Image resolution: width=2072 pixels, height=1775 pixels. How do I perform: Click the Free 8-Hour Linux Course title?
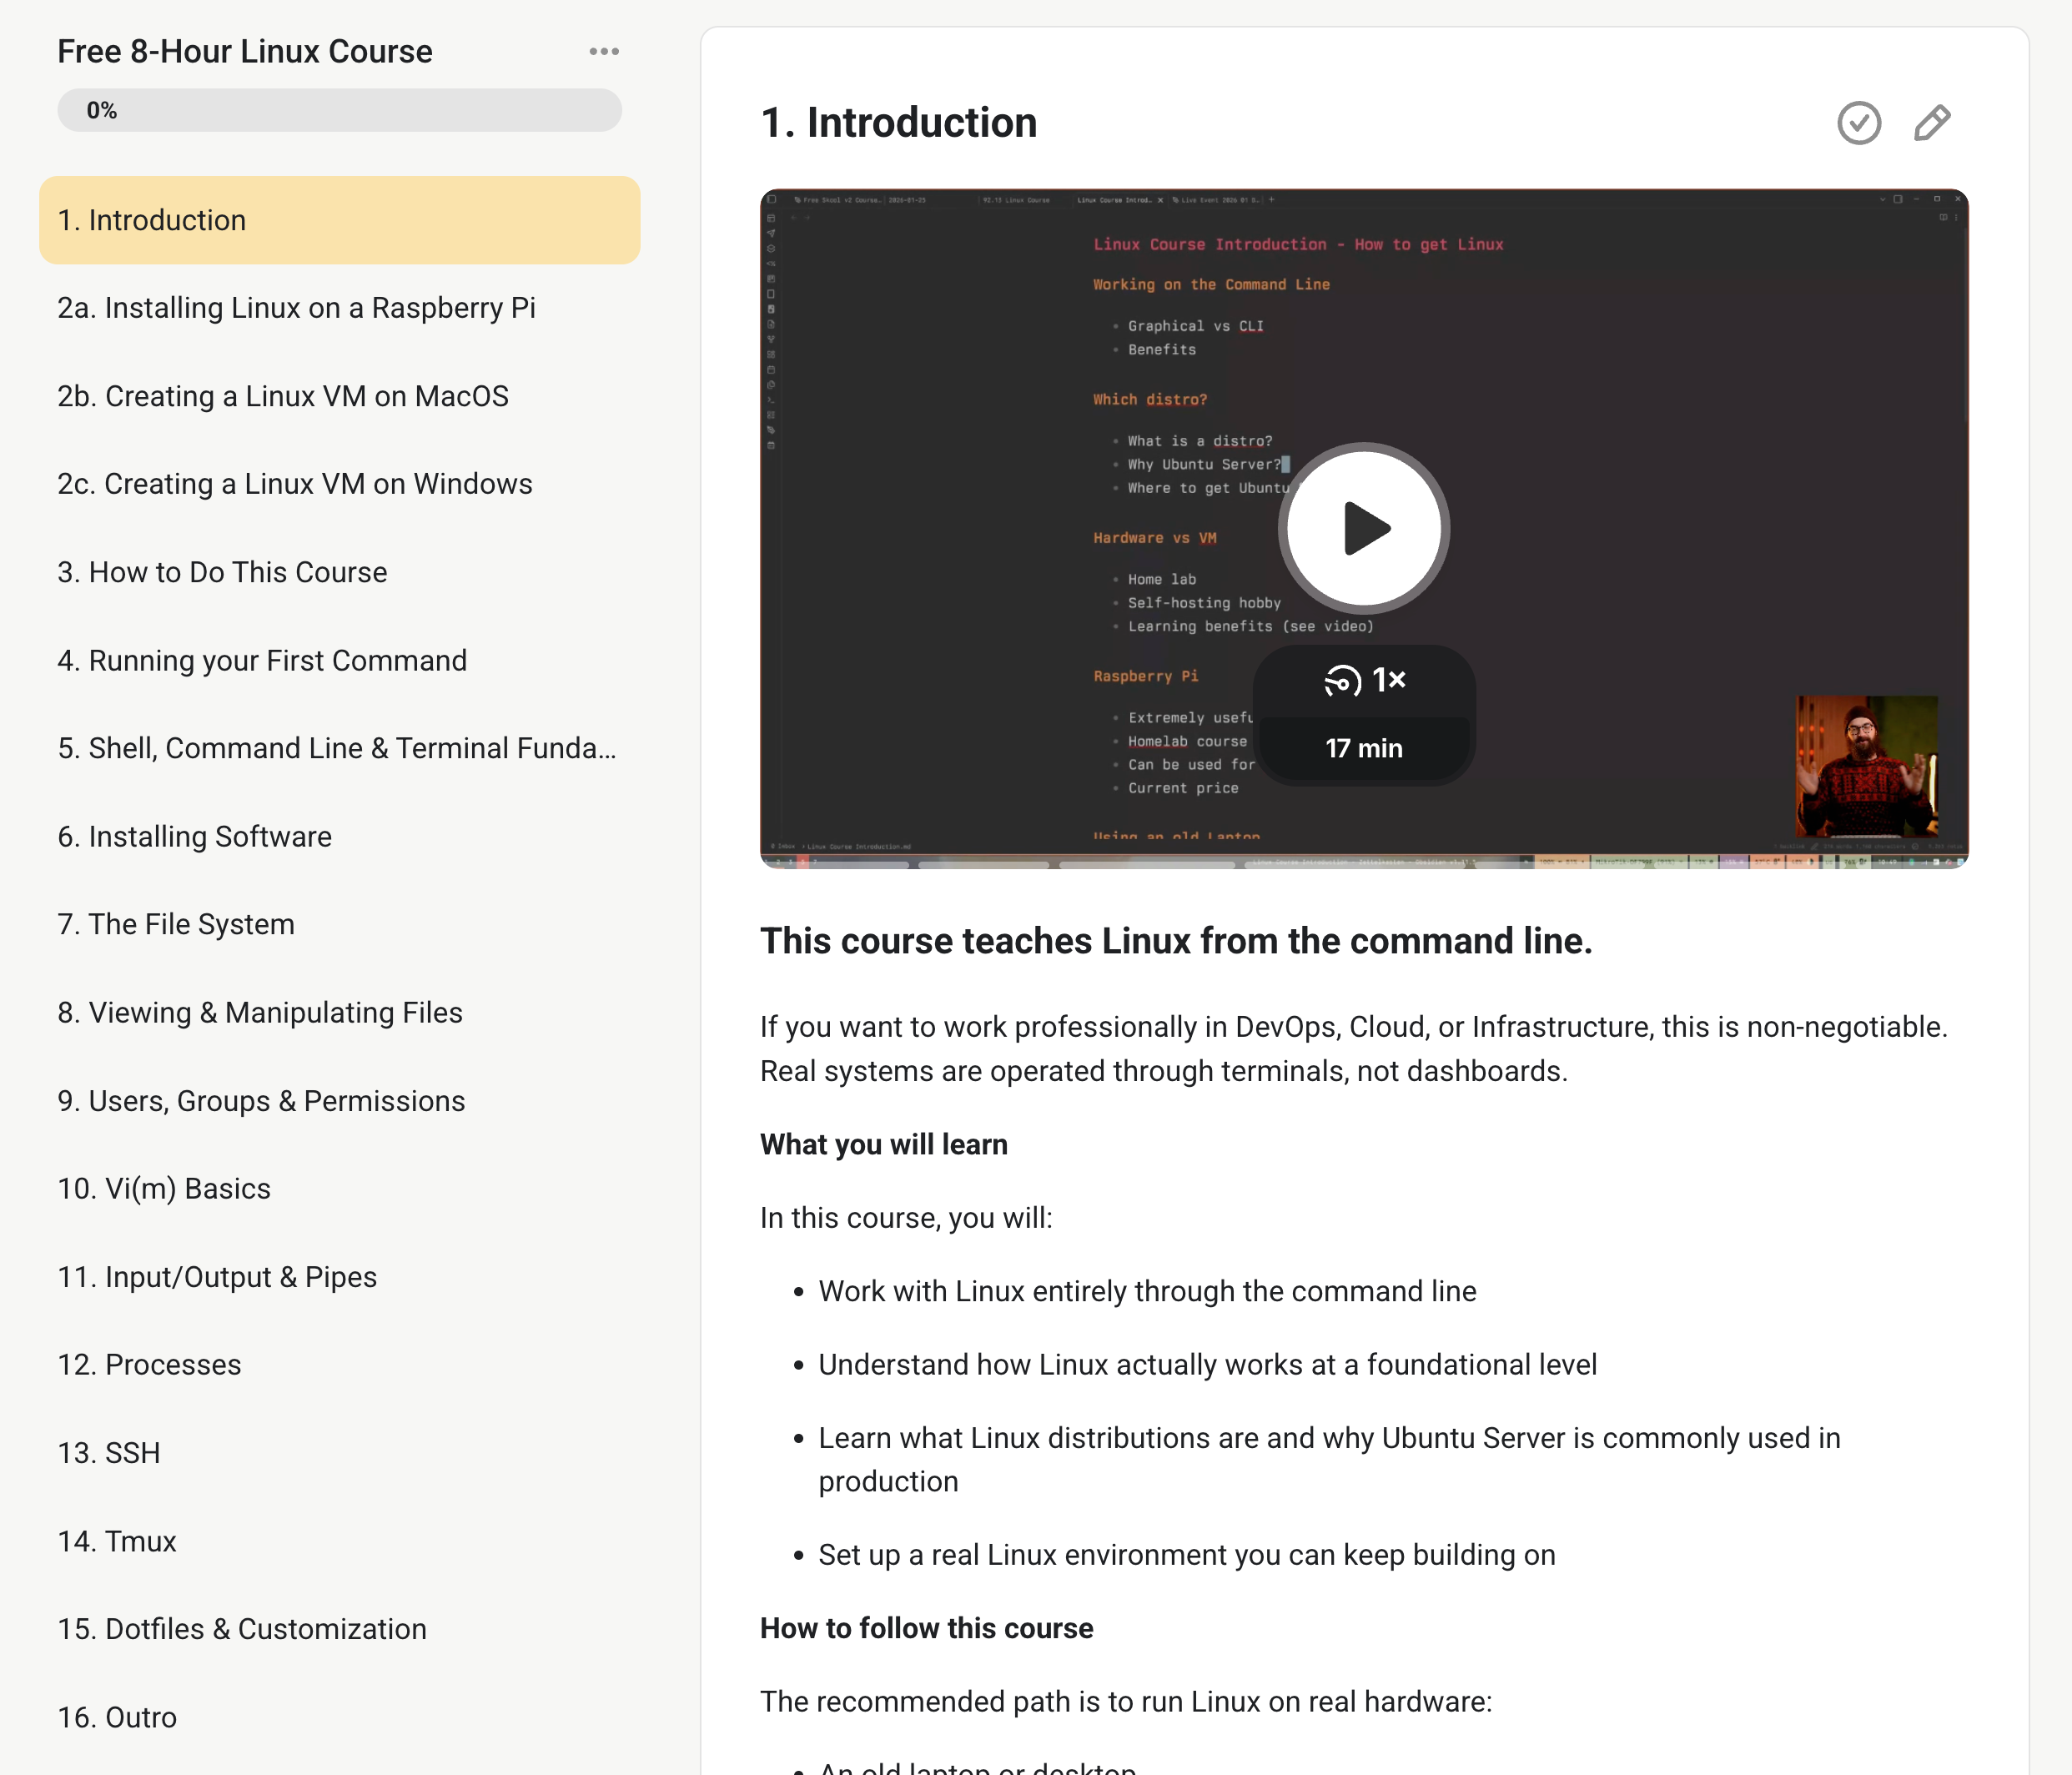coord(245,51)
